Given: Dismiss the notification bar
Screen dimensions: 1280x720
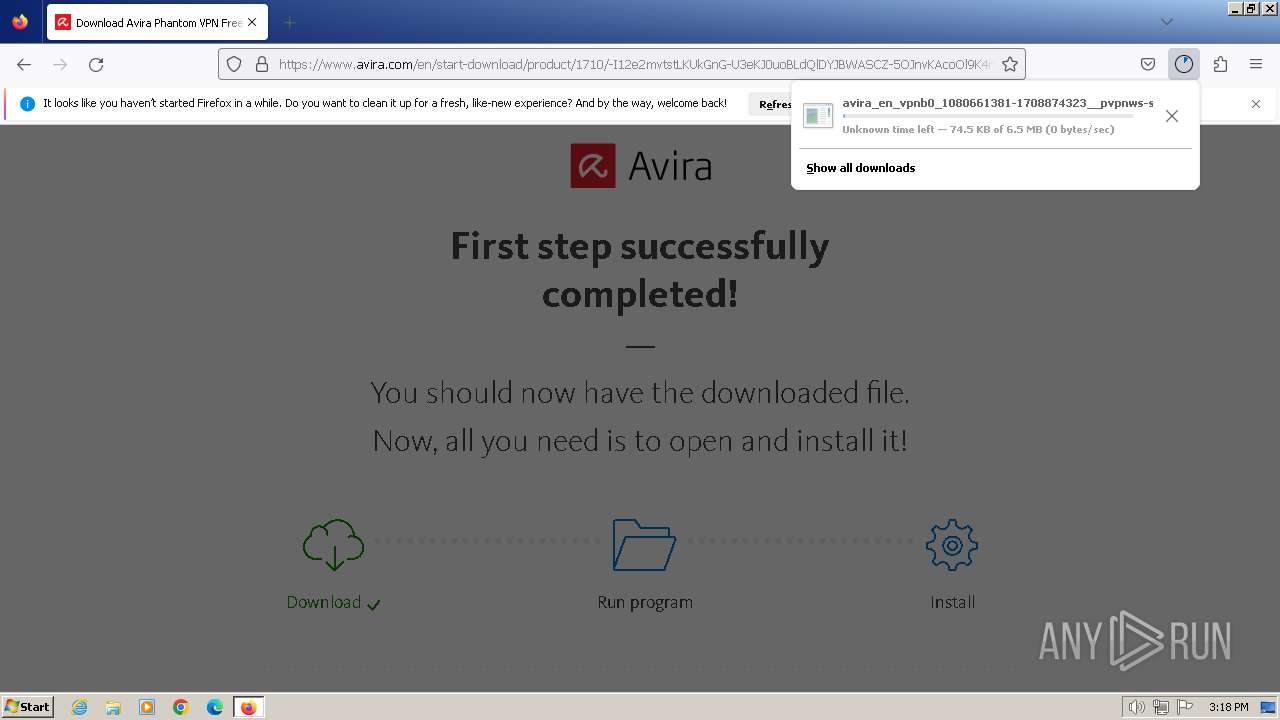Looking at the screenshot, I should click(1256, 104).
